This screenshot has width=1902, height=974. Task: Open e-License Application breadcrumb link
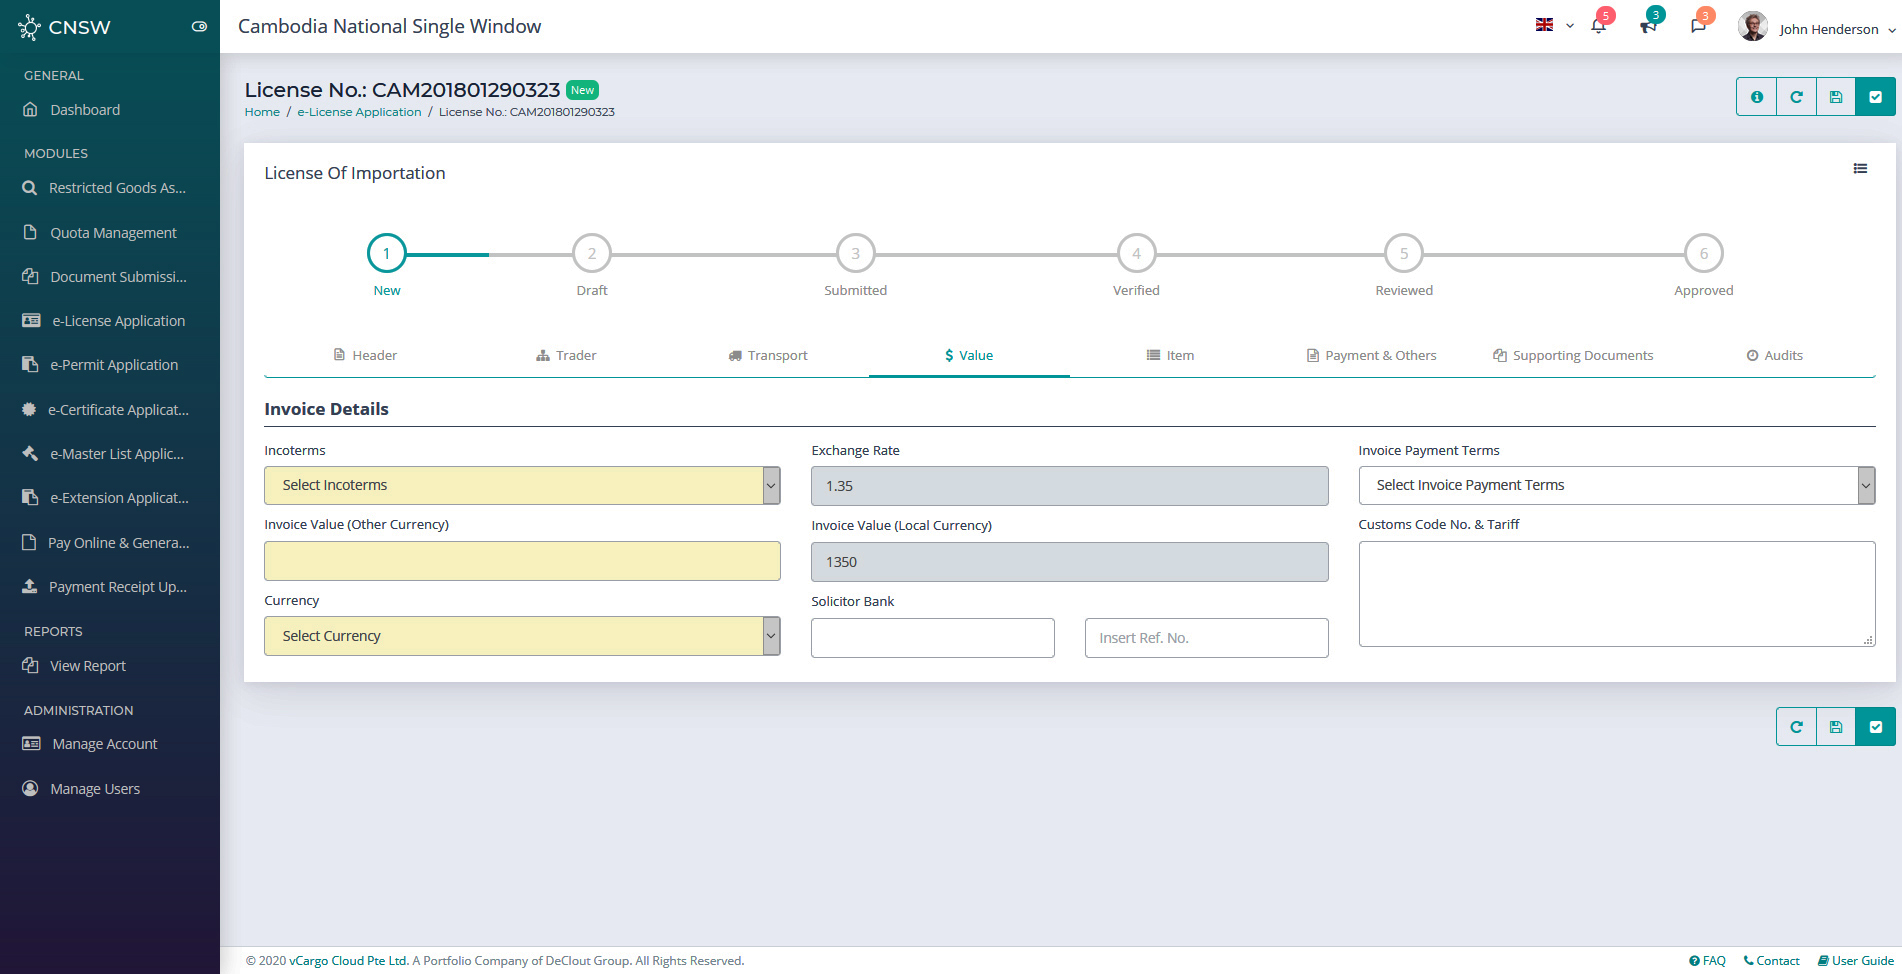(x=359, y=112)
